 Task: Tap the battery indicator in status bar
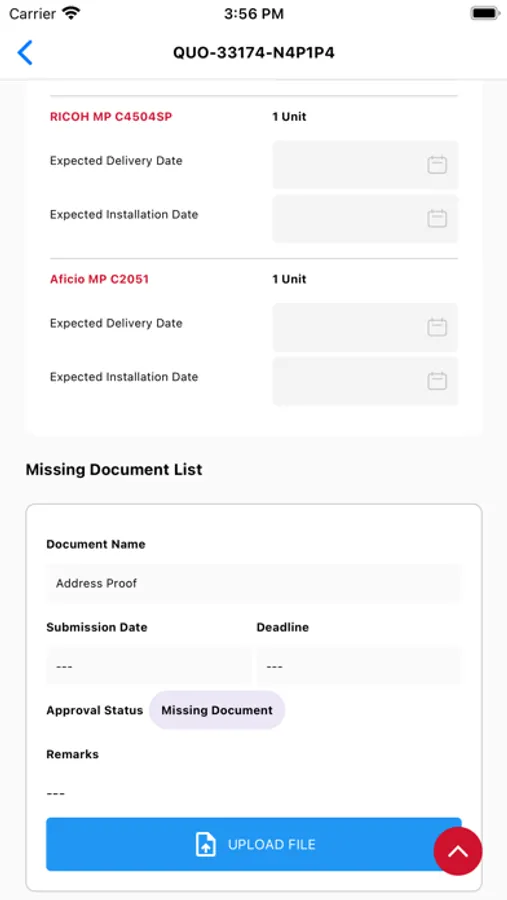click(x=485, y=13)
